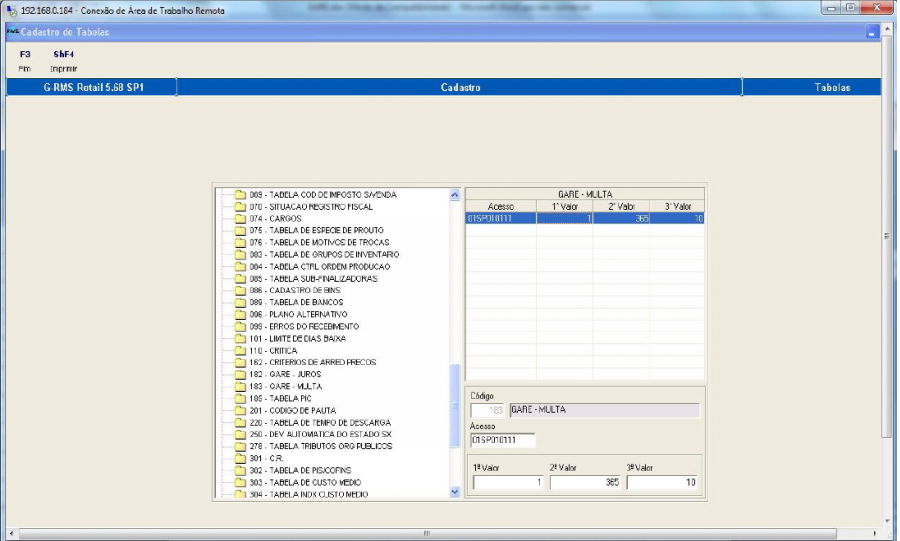Click folder icon of 101 - LIMITE DE DIAS BAIXA

pyautogui.click(x=240, y=338)
